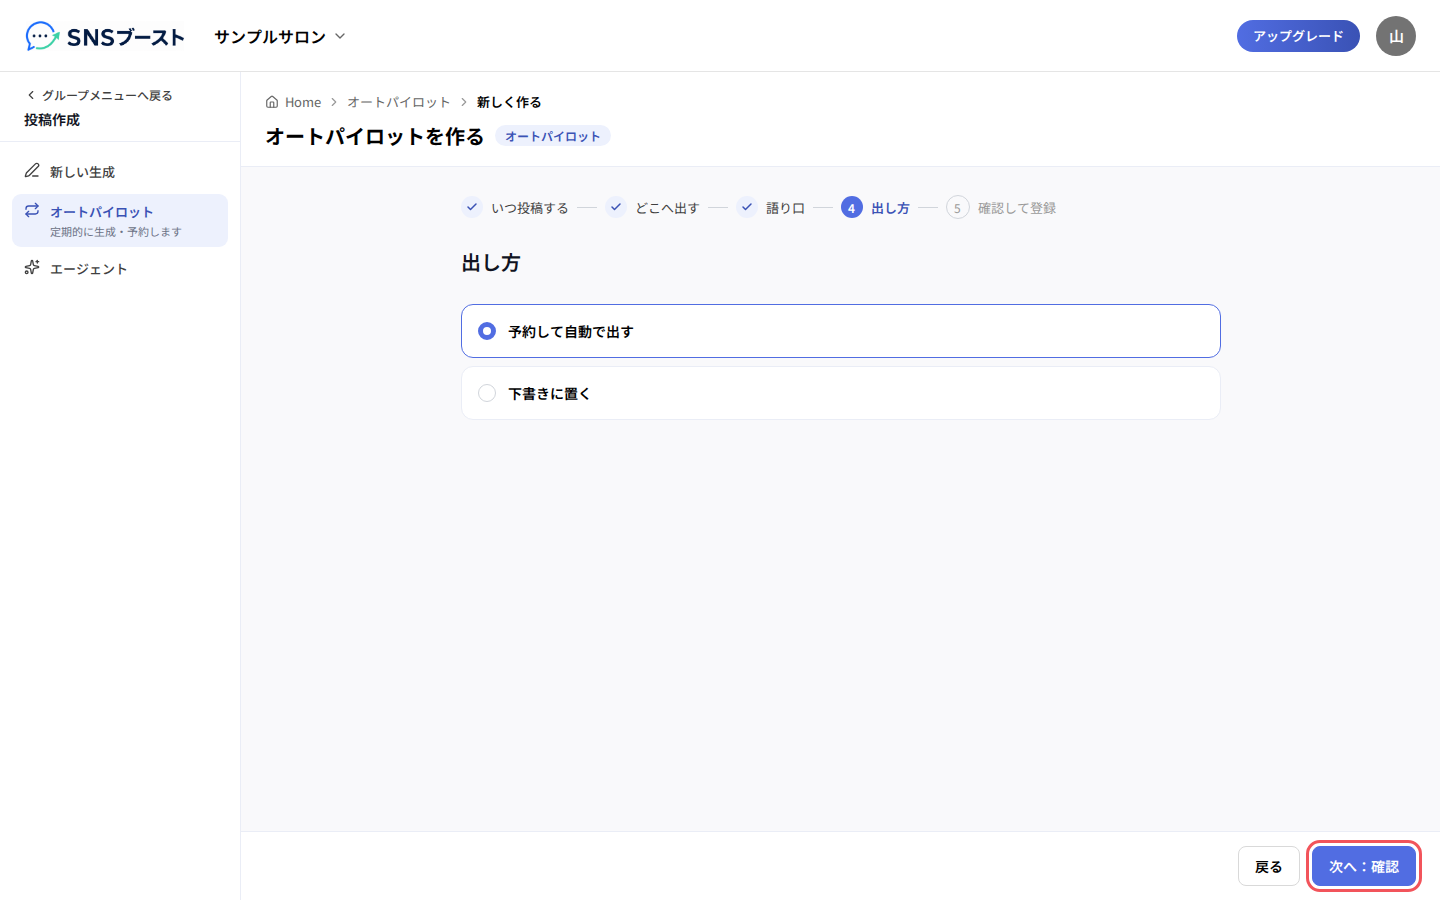Open 新しい生成 in the sidebar
Image resolution: width=1440 pixels, height=900 pixels.
pos(120,172)
